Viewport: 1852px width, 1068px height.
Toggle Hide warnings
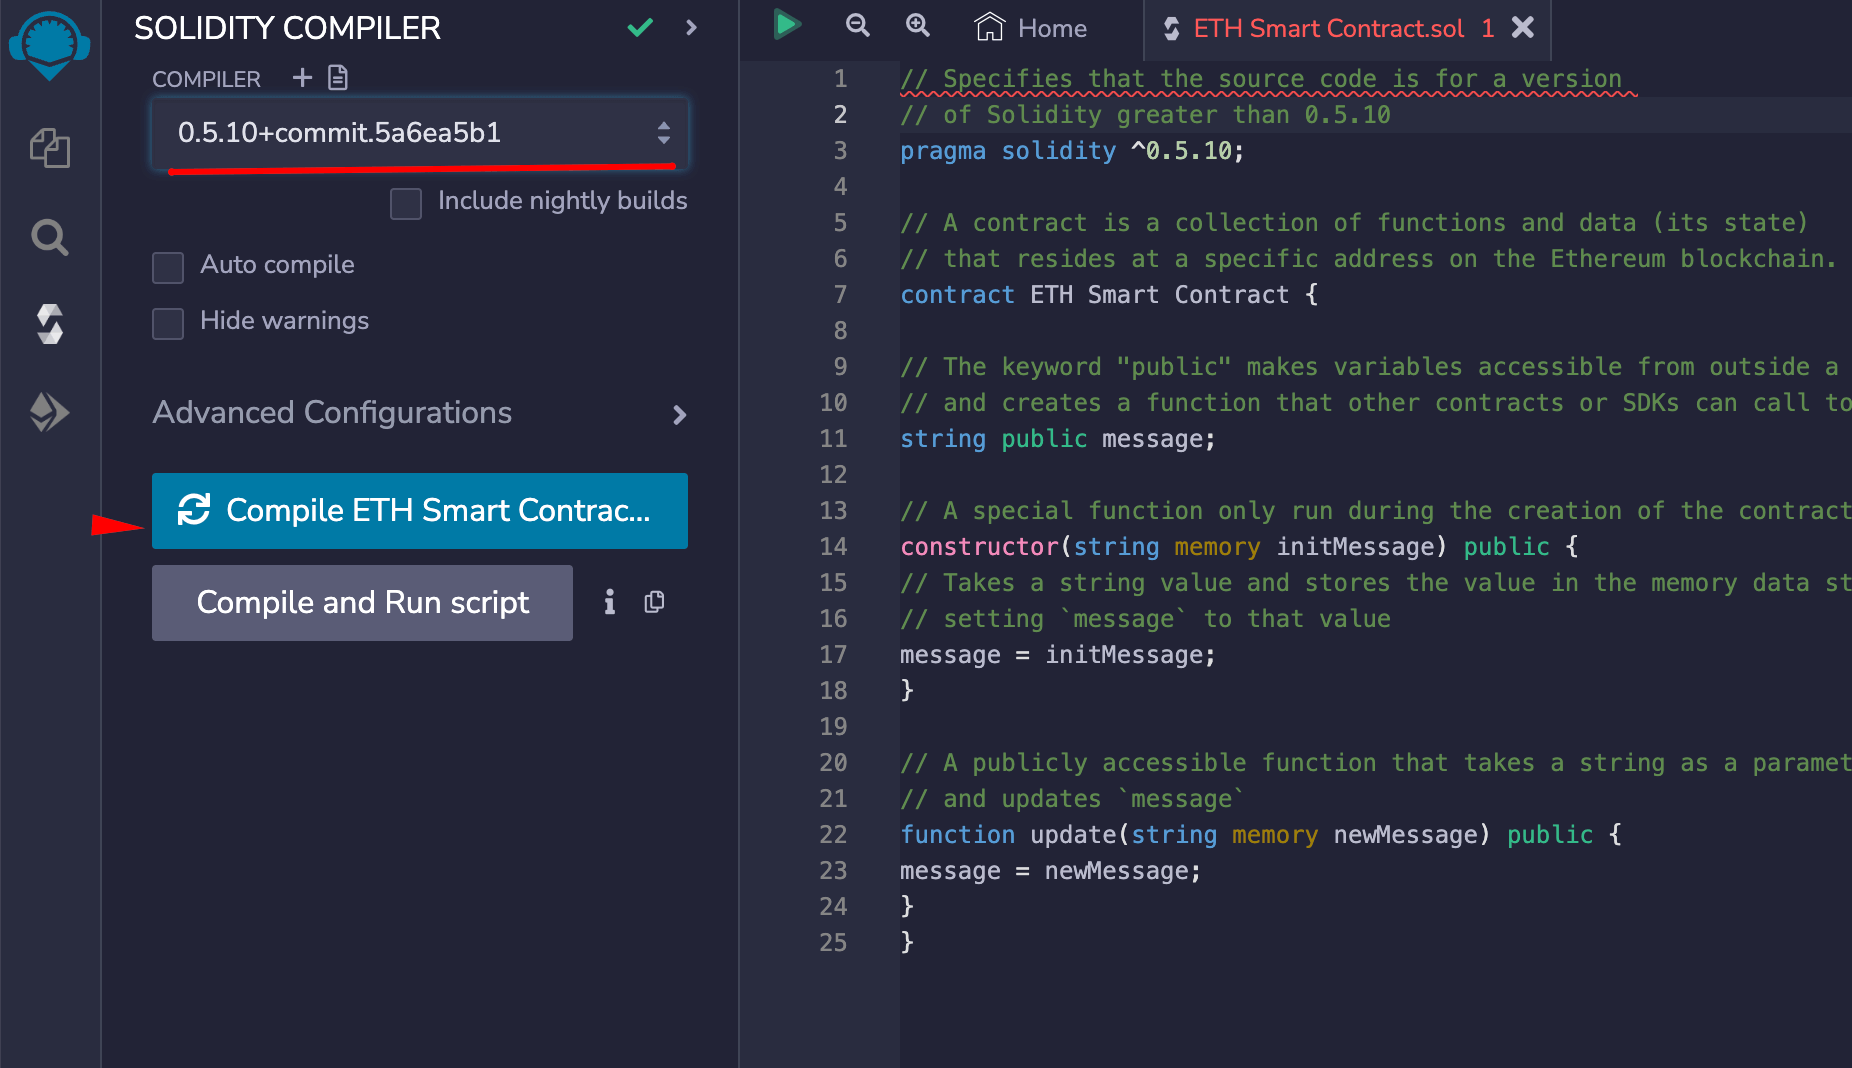point(167,323)
